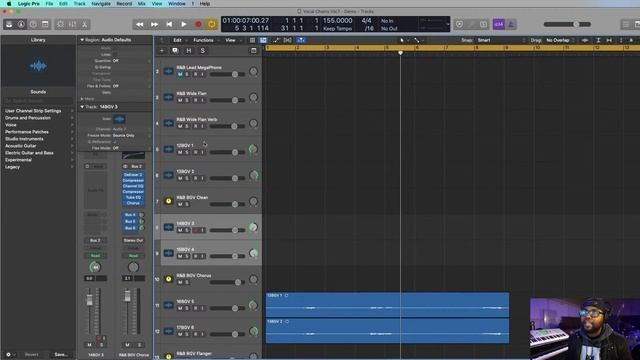The width and height of the screenshot is (640, 360).
Task: Select Electric Guitar and Bass in Library
Action: (29, 153)
